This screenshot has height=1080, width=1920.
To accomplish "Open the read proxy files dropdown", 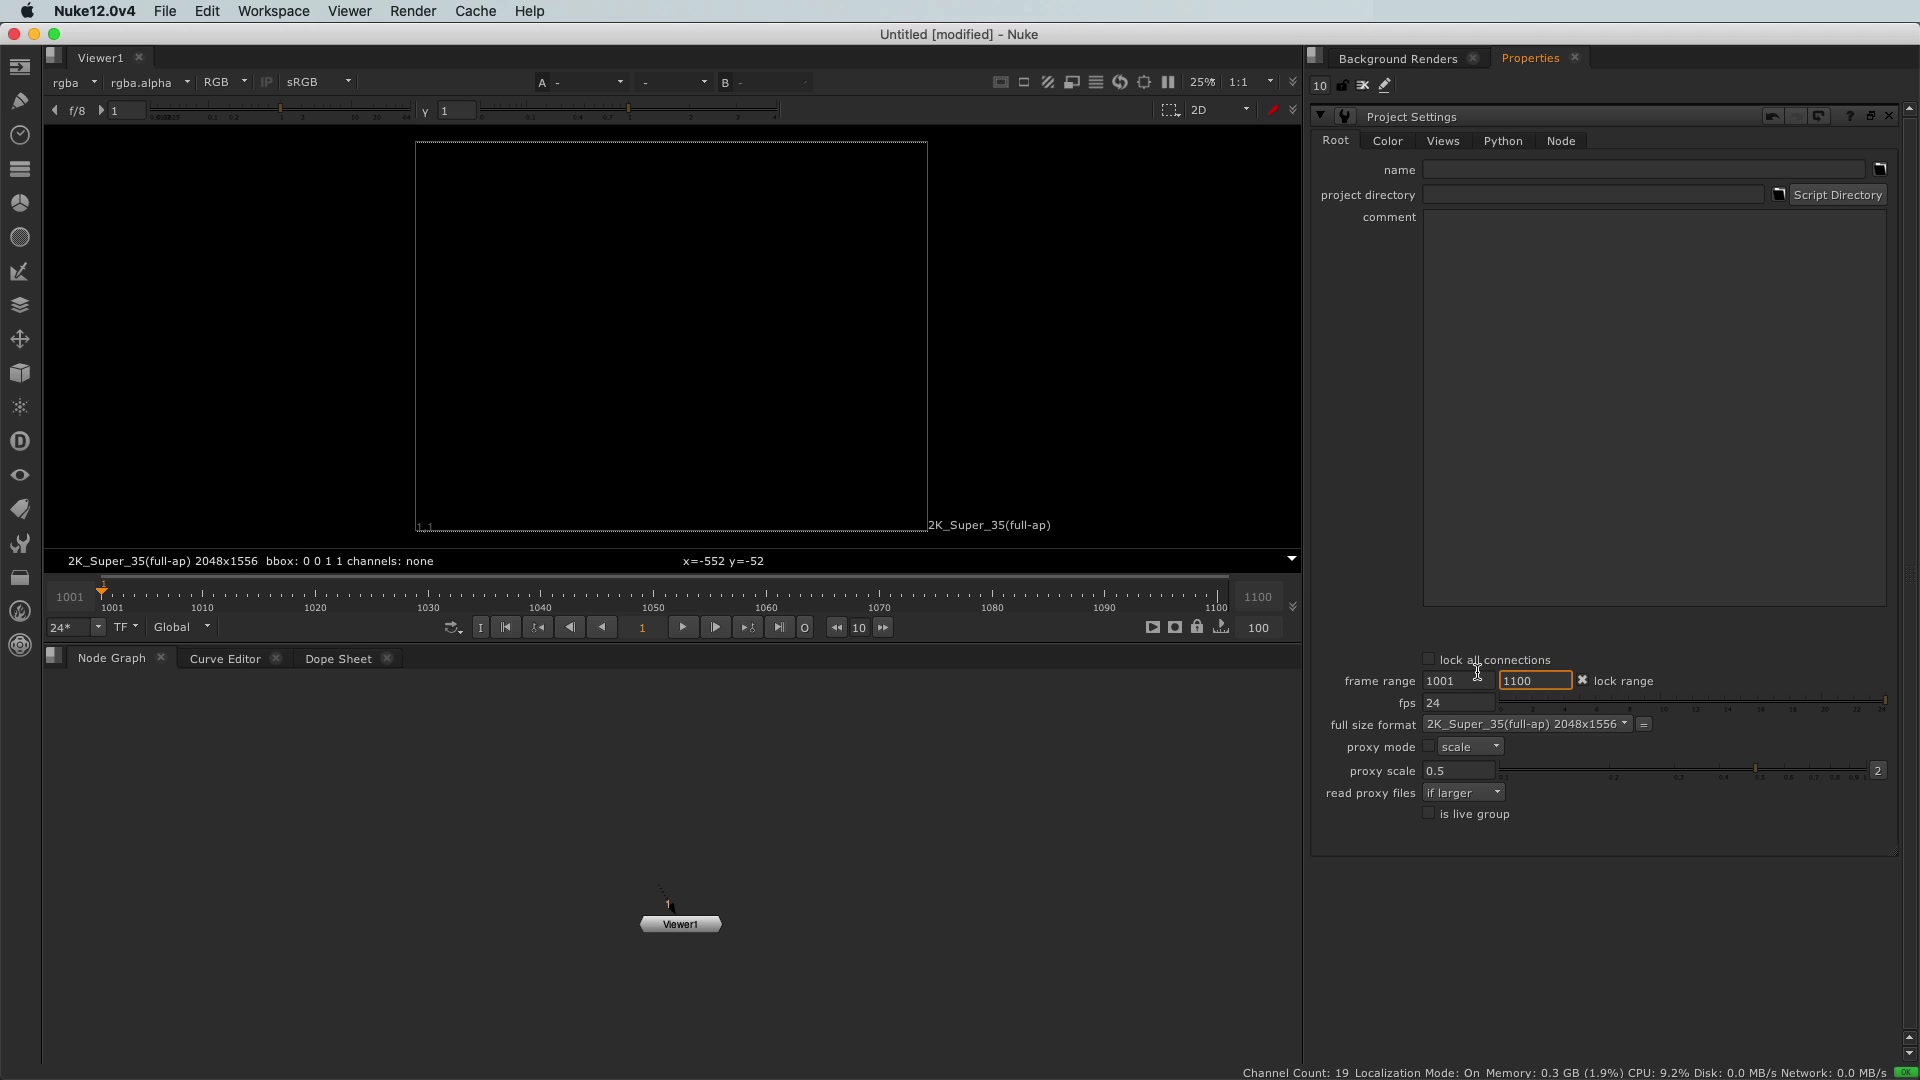I will (1464, 793).
